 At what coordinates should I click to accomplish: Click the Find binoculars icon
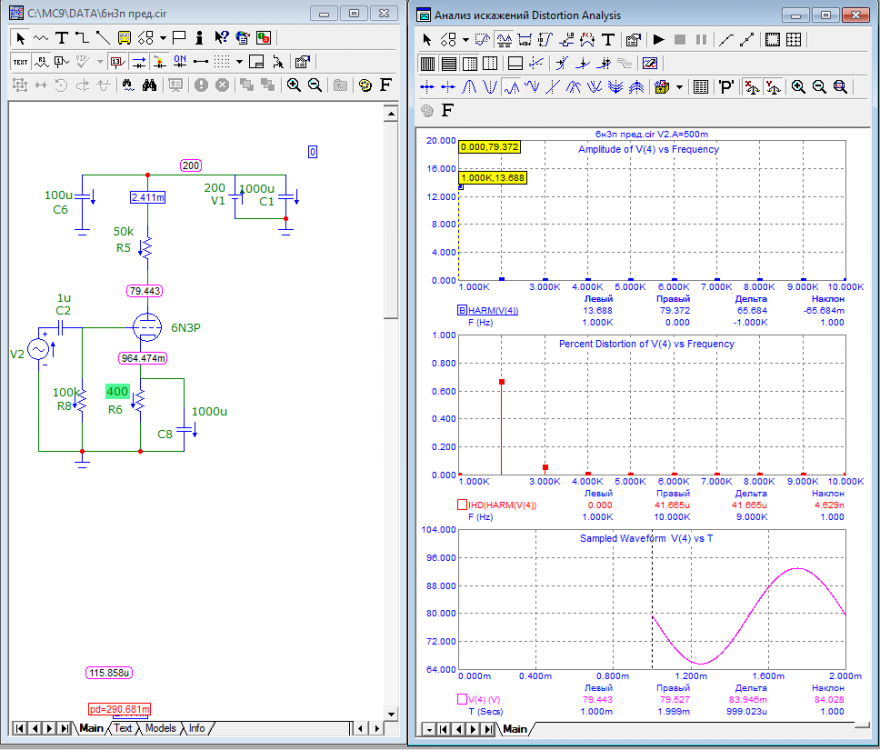(x=149, y=85)
